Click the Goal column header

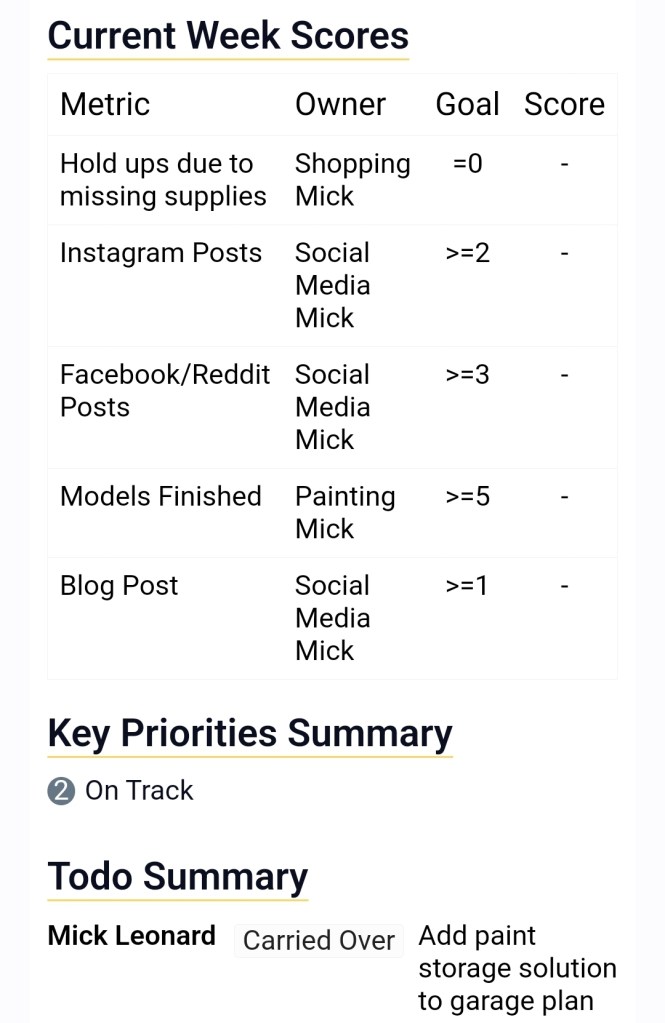pos(467,104)
